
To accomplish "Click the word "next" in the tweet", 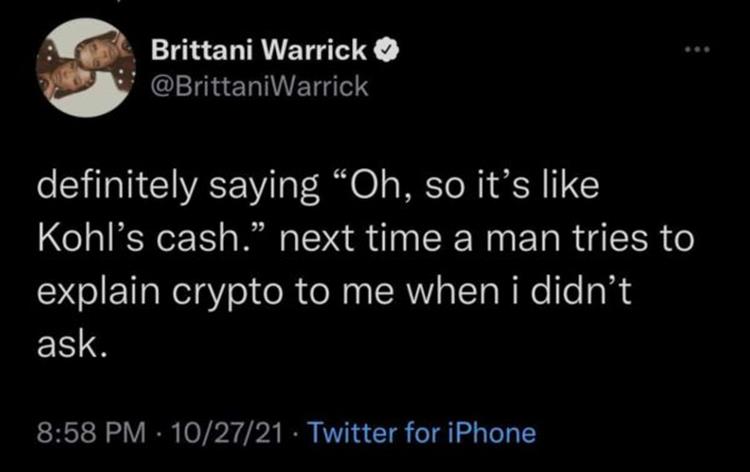I will [x=328, y=241].
